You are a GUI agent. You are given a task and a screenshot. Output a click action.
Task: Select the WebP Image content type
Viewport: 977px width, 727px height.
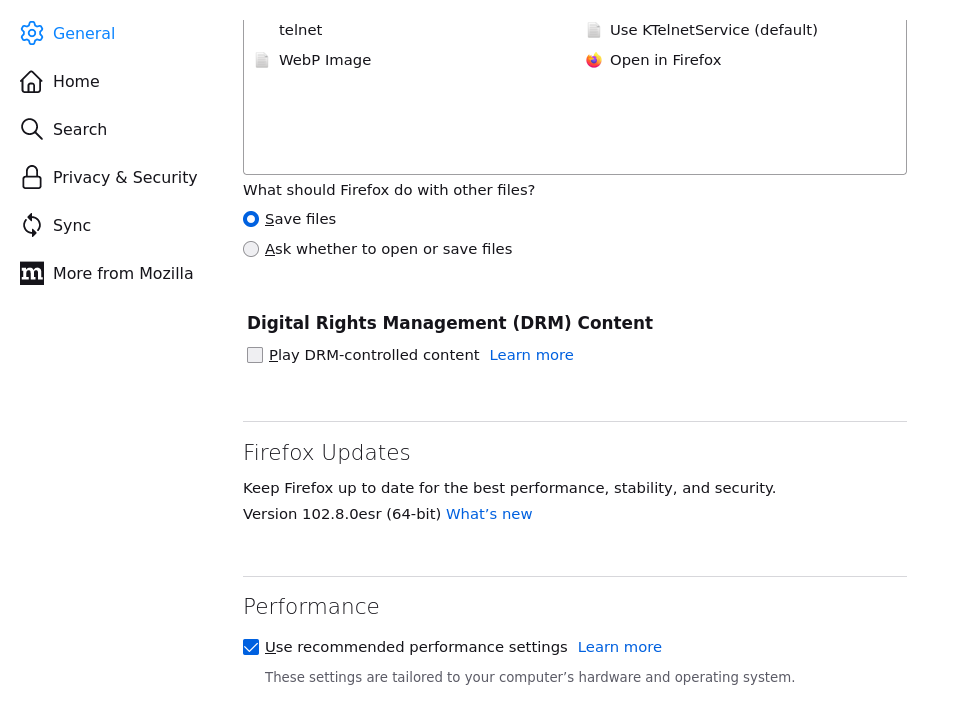(x=574, y=60)
